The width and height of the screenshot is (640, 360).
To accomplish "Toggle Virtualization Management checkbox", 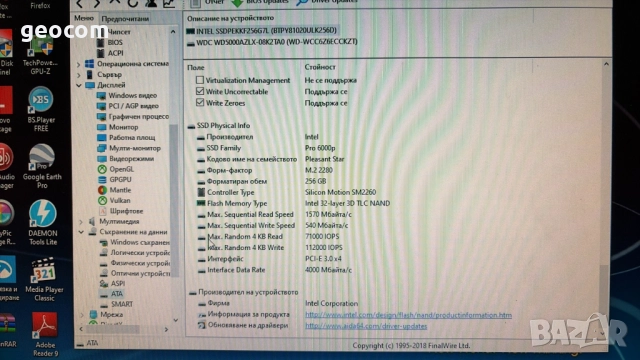I will (x=200, y=80).
